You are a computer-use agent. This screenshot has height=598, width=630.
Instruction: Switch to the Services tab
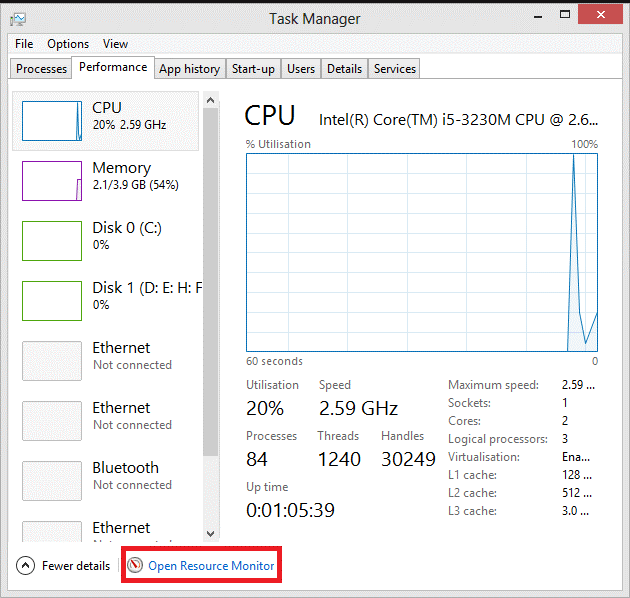point(395,69)
